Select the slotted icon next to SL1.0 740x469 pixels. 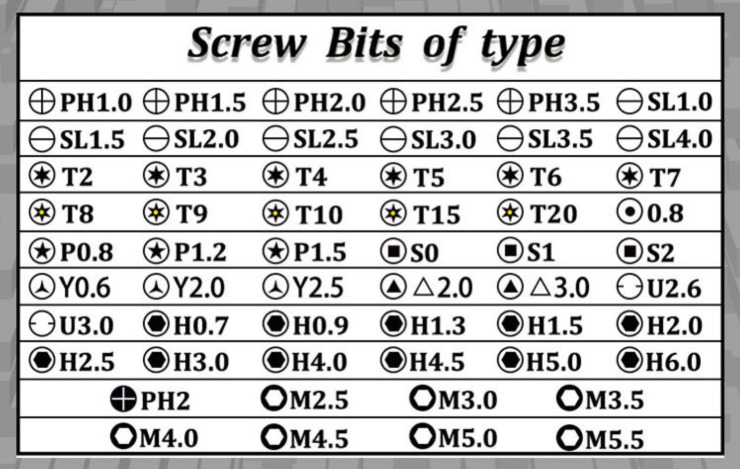[x=629, y=102]
